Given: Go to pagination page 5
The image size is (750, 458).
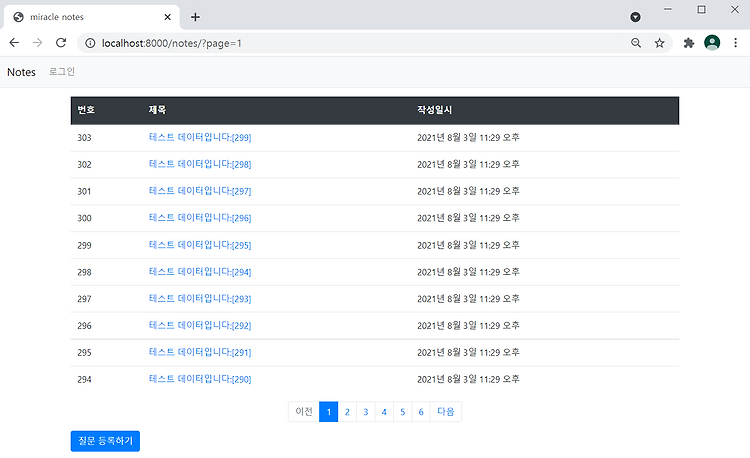Looking at the screenshot, I should click(402, 412).
